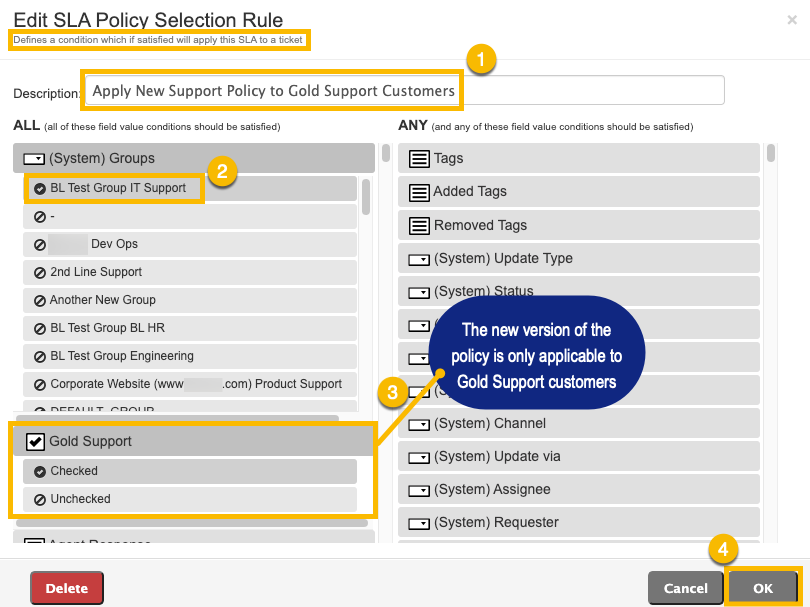810x607 pixels.
Task: Expand the (System) Assignee field
Action: 579,489
